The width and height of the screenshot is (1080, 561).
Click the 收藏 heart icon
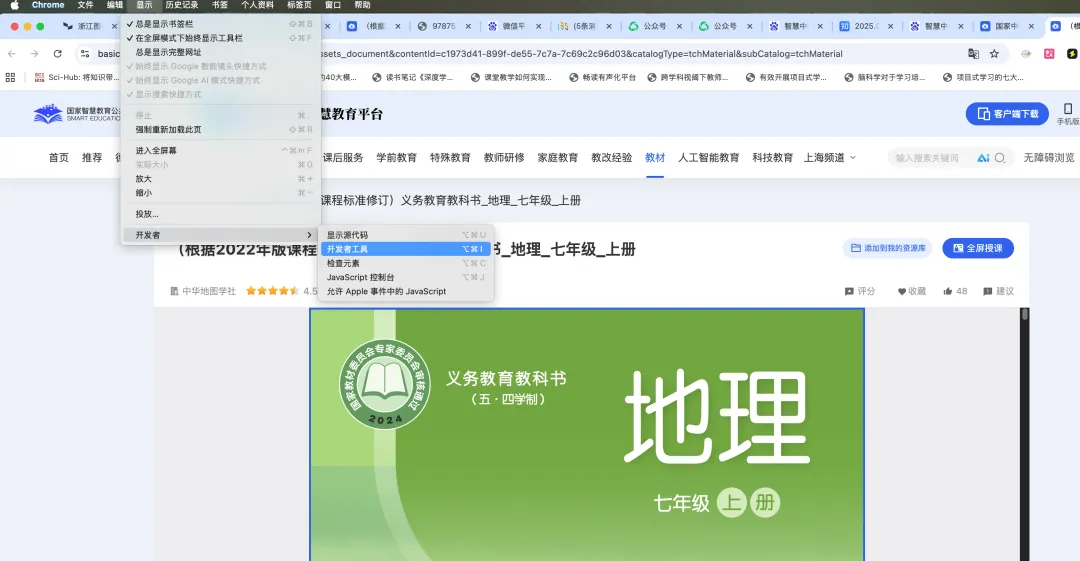[902, 292]
